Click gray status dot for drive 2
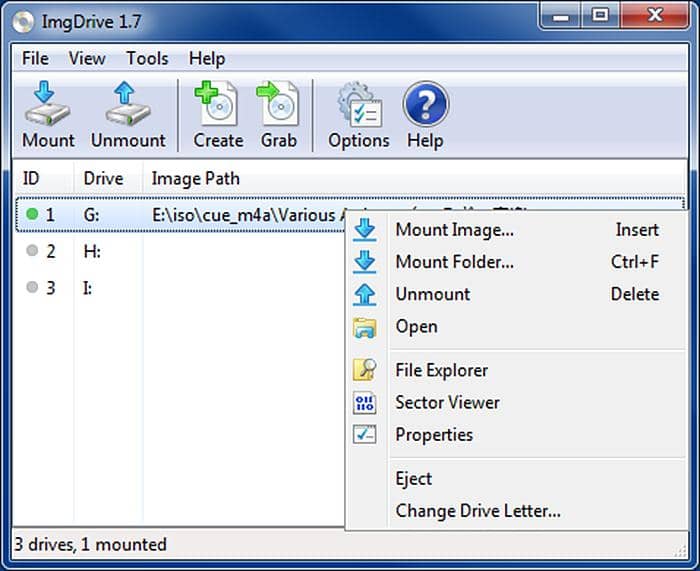Viewport: 700px width, 571px height. [x=32, y=250]
